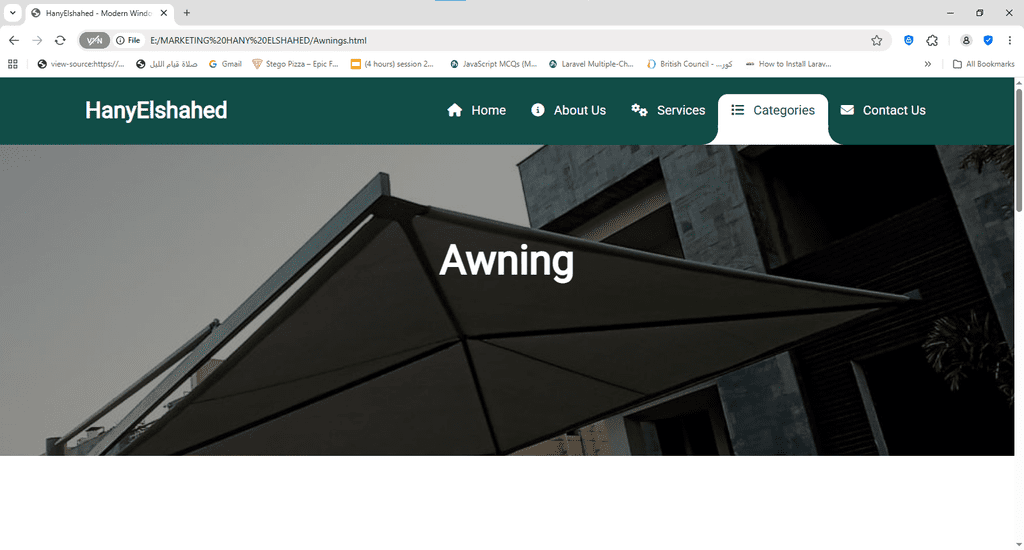1024x550 pixels.
Task: Expand the tab search dropdown arrow
Action: point(12,12)
